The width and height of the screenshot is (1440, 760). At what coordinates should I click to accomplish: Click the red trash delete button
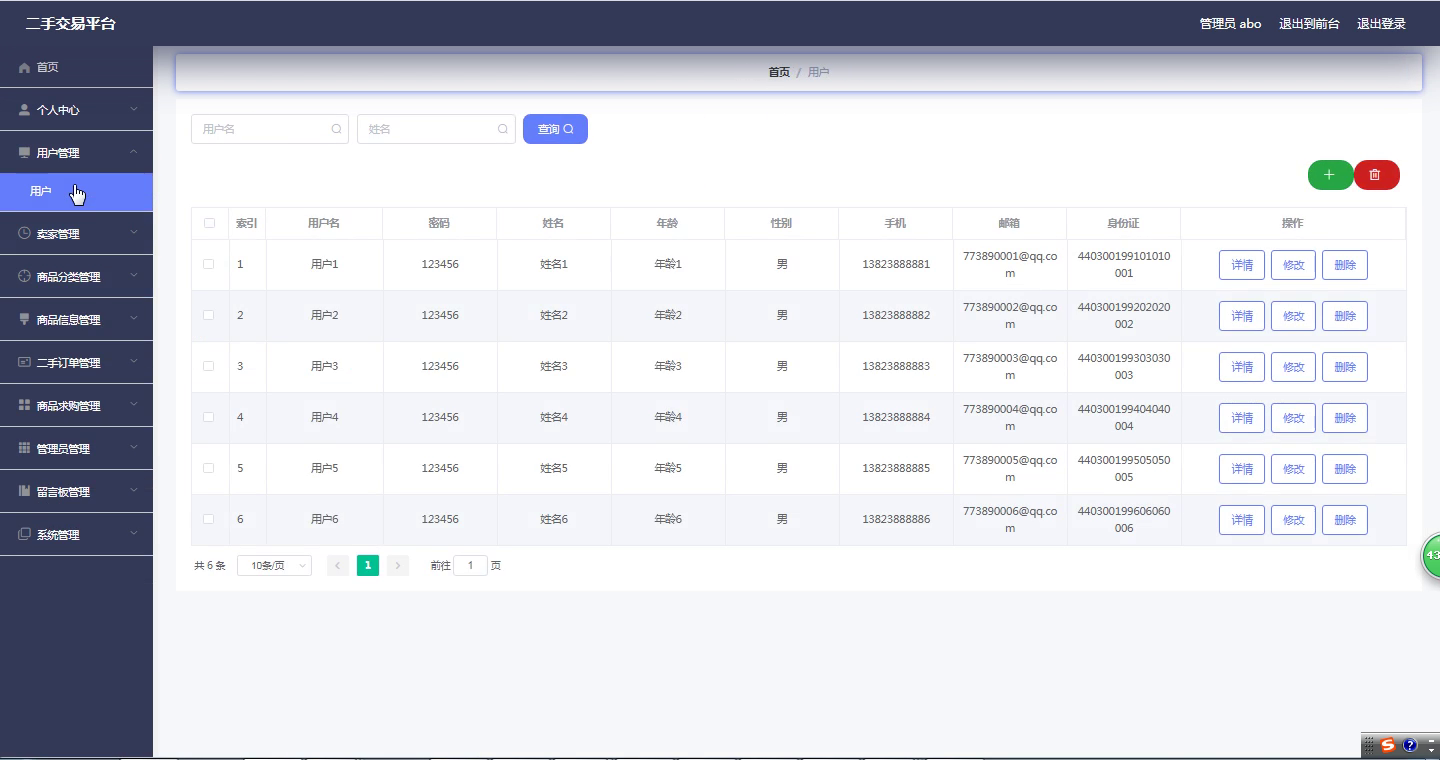1376,175
